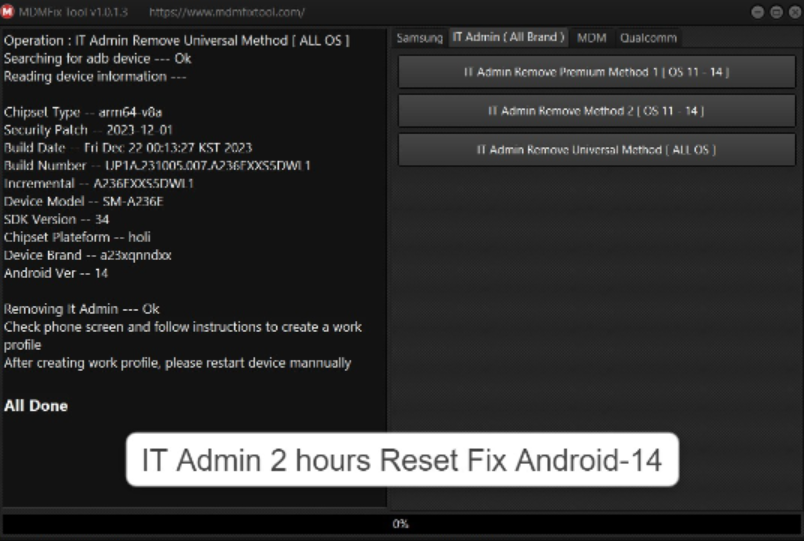804x541 pixels.
Task: Minimize the MDMFix Tool window
Action: [x=757, y=12]
